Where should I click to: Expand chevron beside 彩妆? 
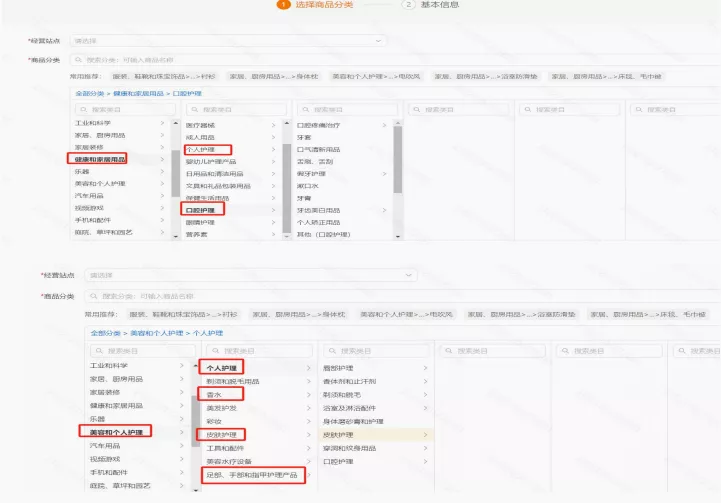pos(309,422)
